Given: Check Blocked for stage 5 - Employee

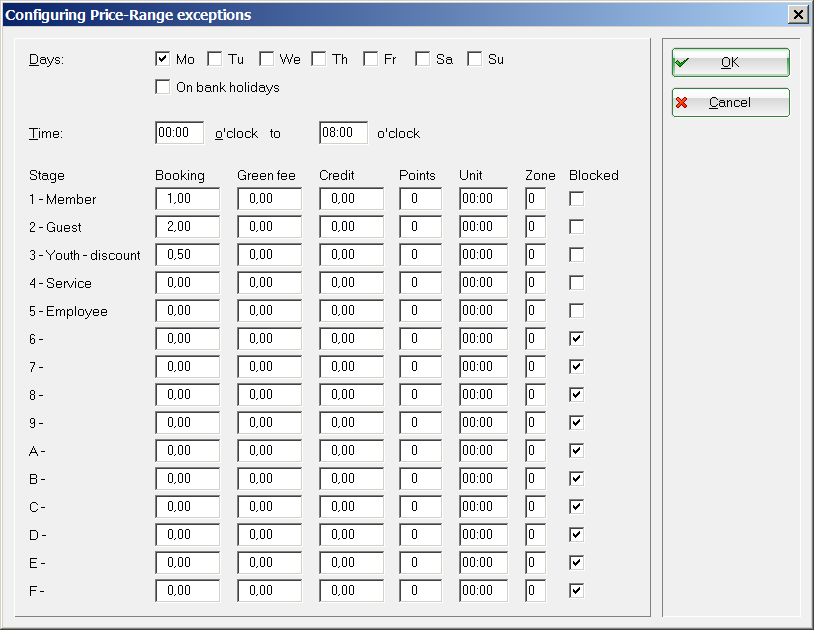Looking at the screenshot, I should coord(576,311).
